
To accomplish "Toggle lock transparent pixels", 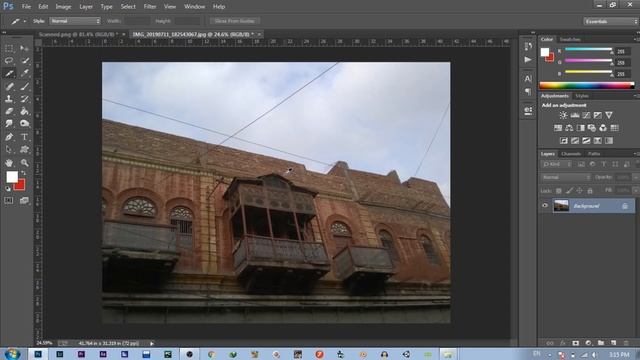I will pos(559,191).
